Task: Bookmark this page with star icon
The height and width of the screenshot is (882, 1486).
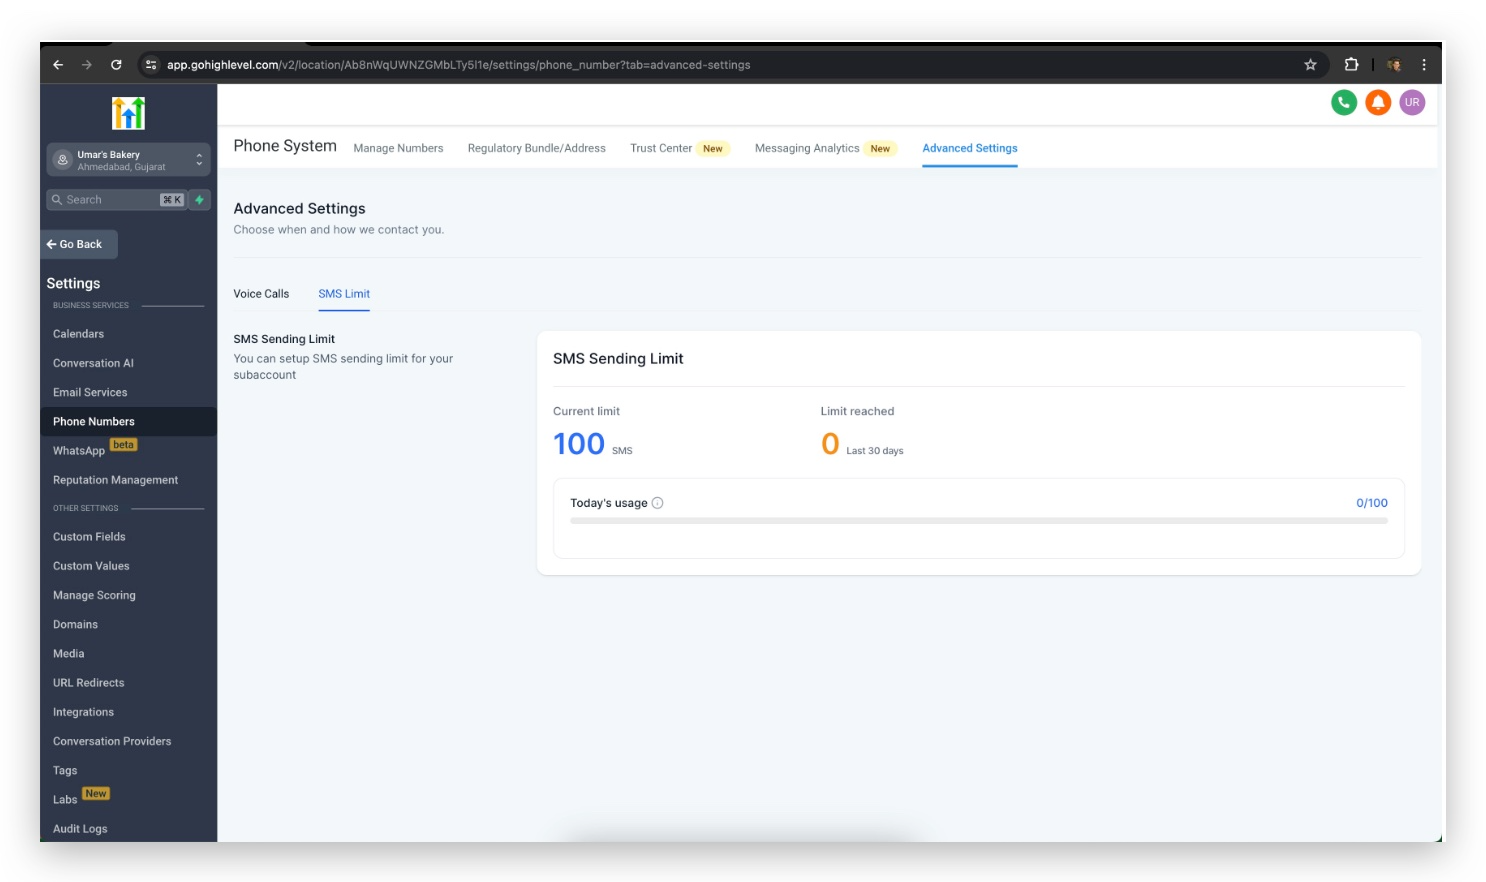Action: tap(1310, 65)
